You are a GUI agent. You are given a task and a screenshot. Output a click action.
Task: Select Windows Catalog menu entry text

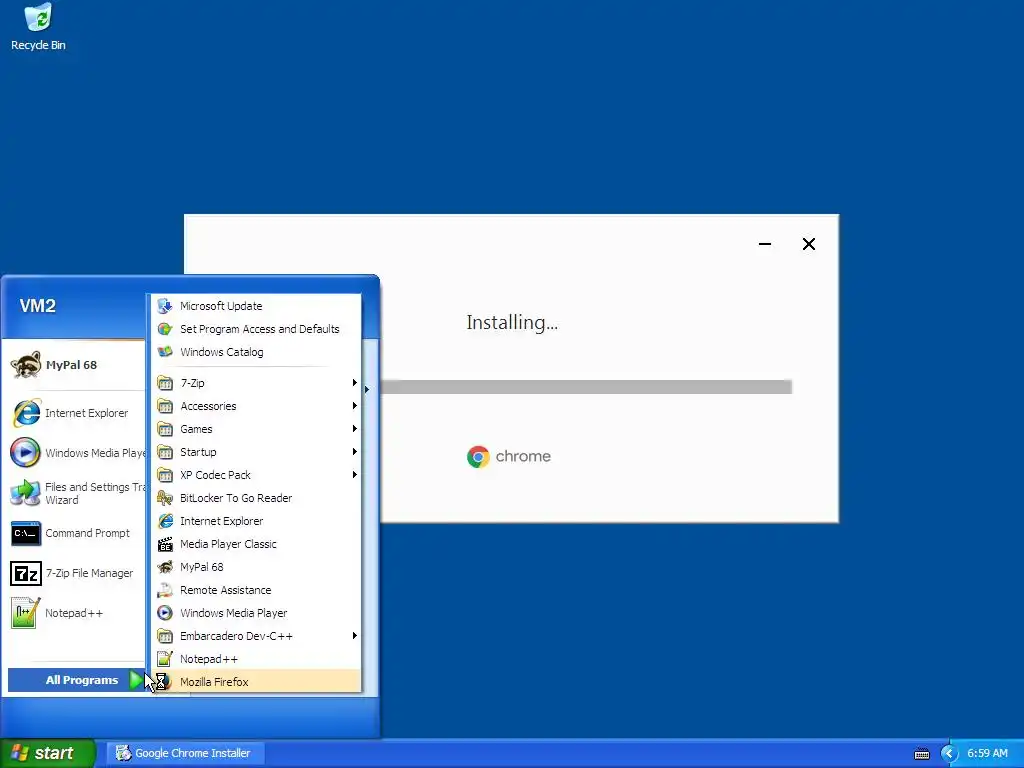221,352
